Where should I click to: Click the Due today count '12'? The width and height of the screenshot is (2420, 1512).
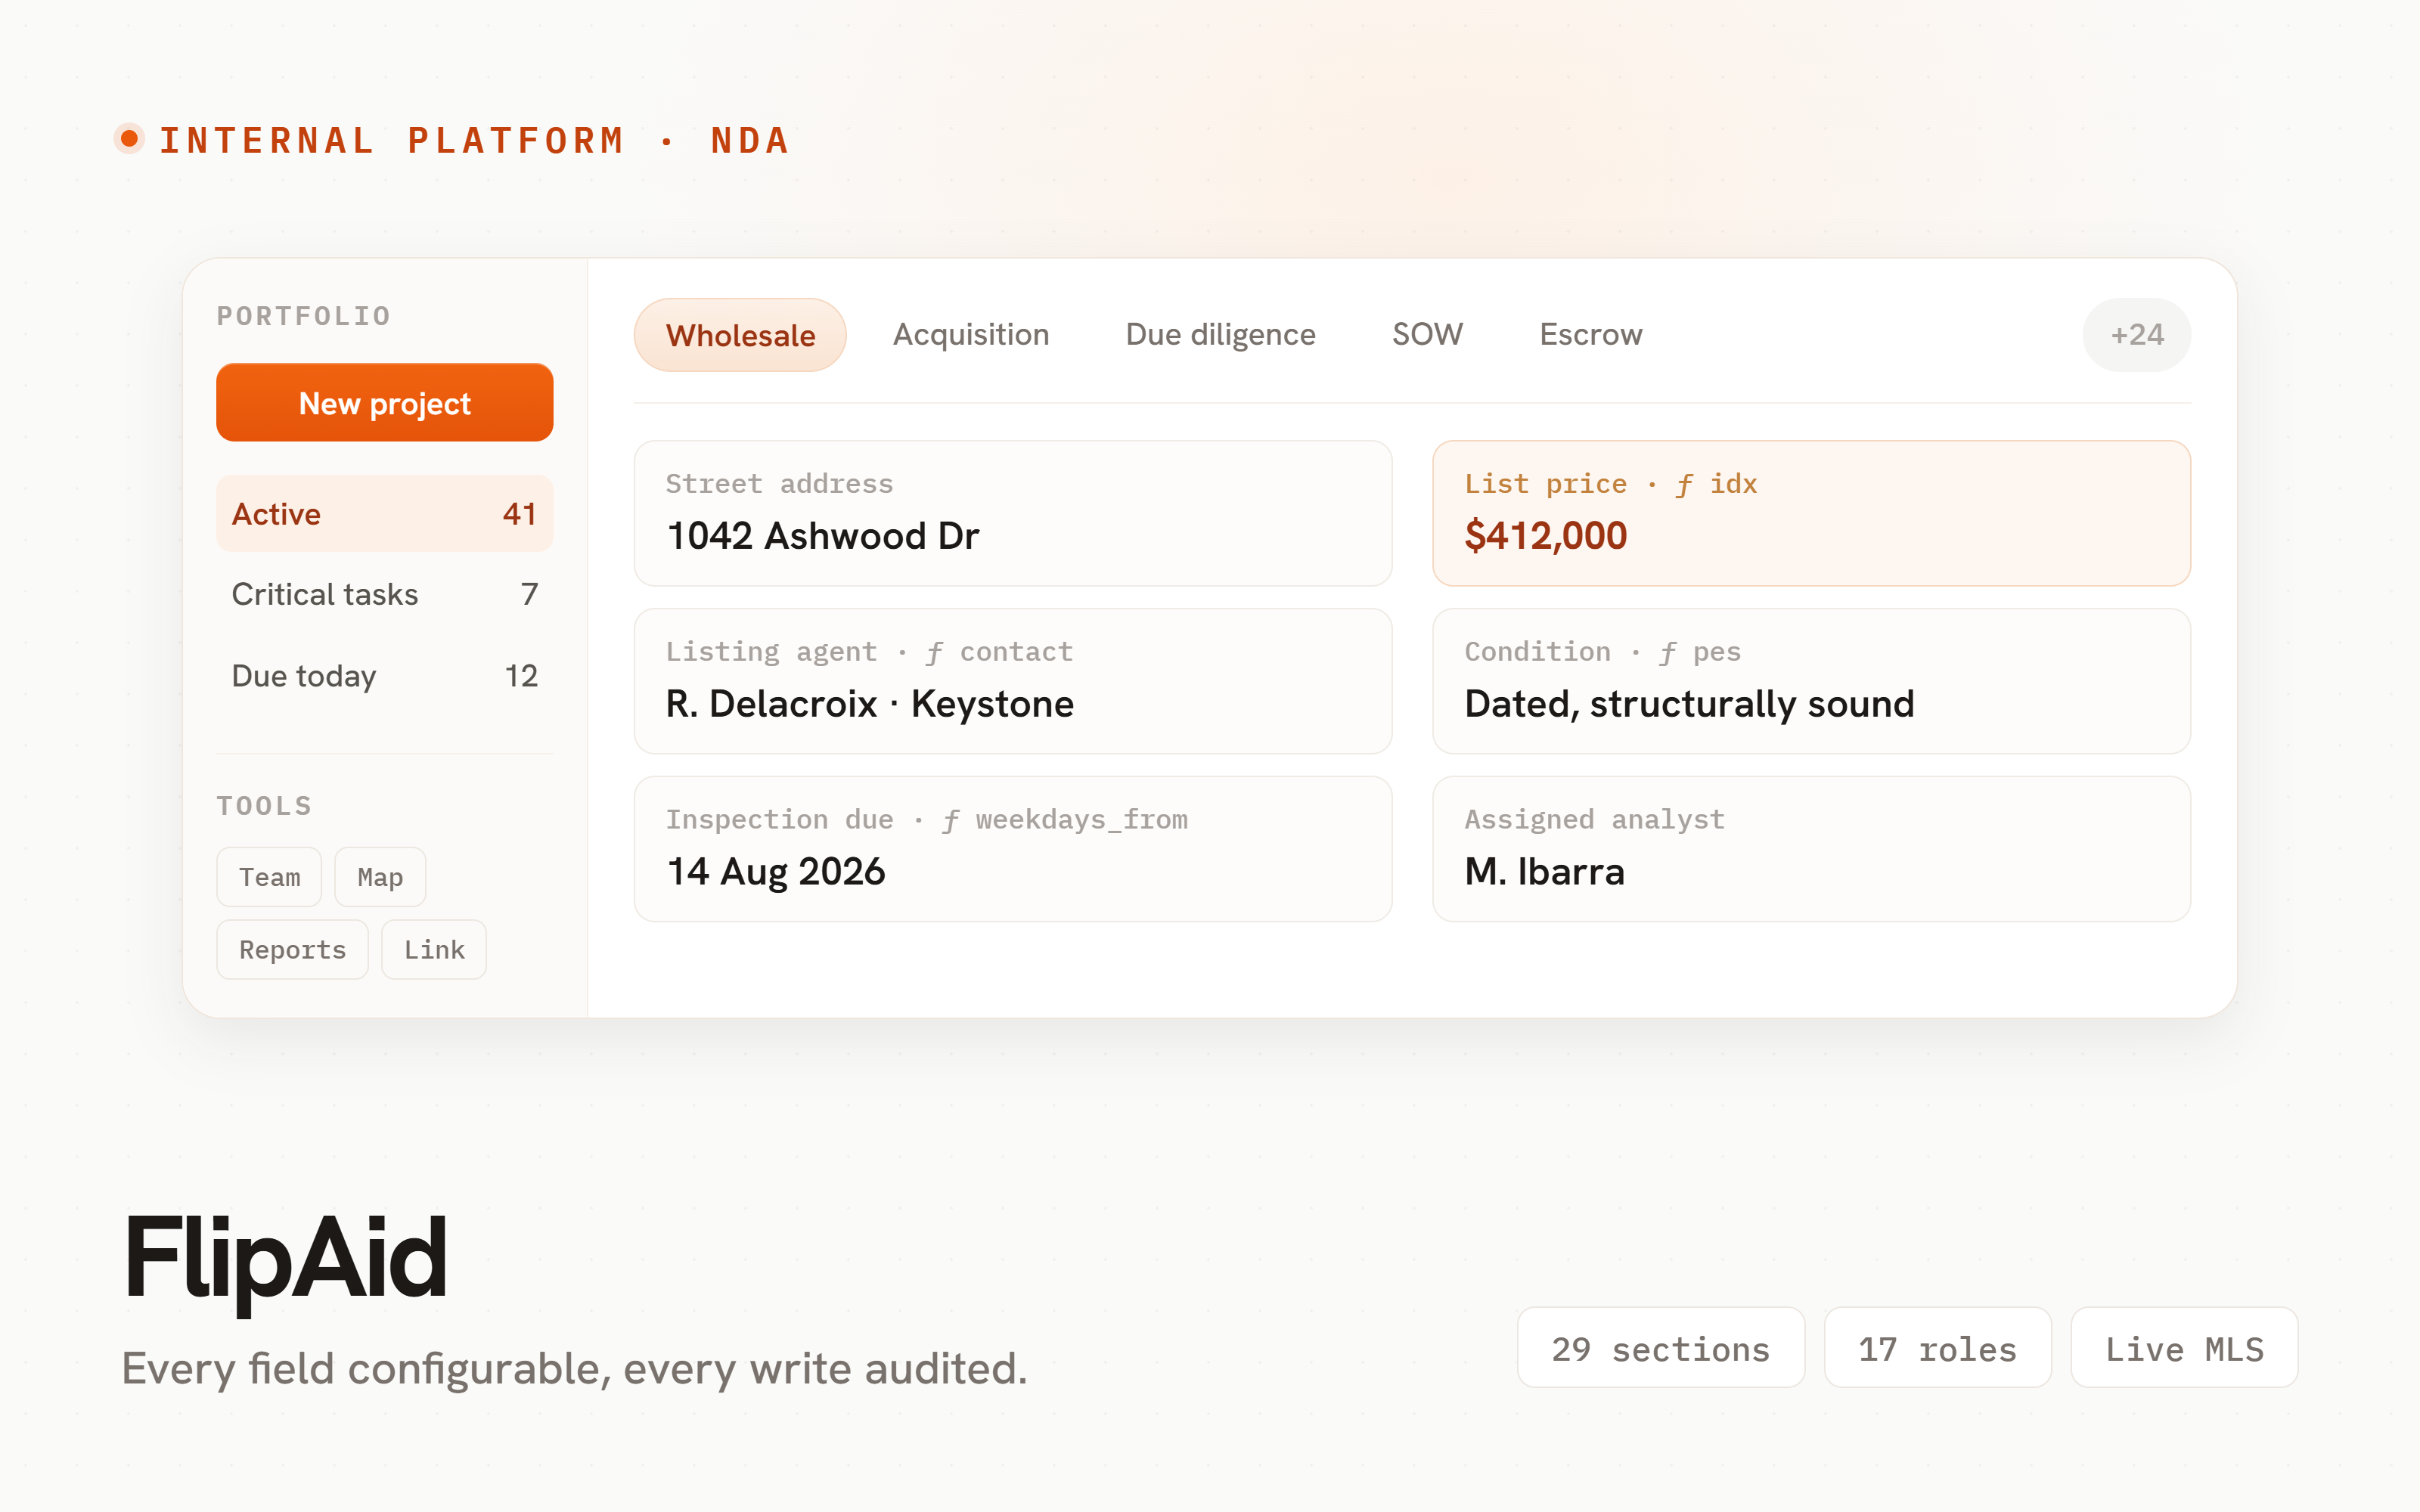(521, 676)
